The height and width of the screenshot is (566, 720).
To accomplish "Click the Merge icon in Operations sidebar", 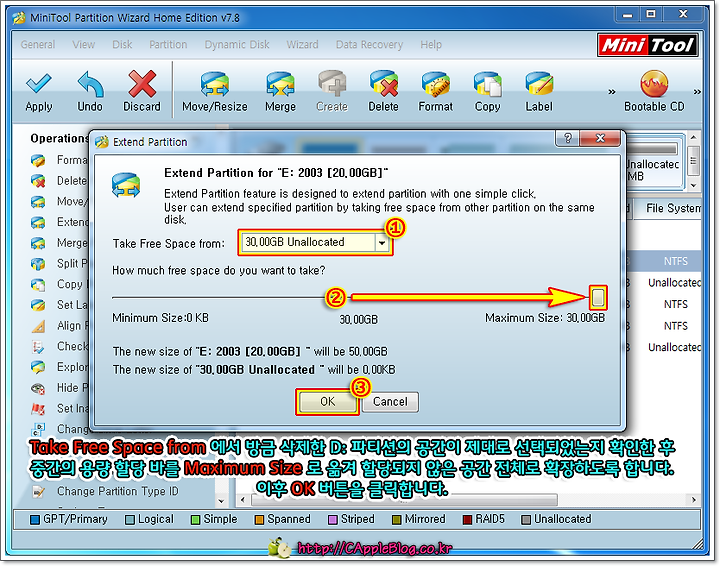I will 38,243.
